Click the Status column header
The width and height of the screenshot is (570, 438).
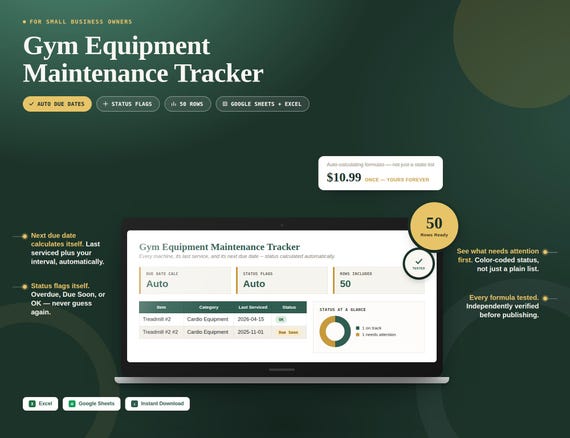coord(289,308)
